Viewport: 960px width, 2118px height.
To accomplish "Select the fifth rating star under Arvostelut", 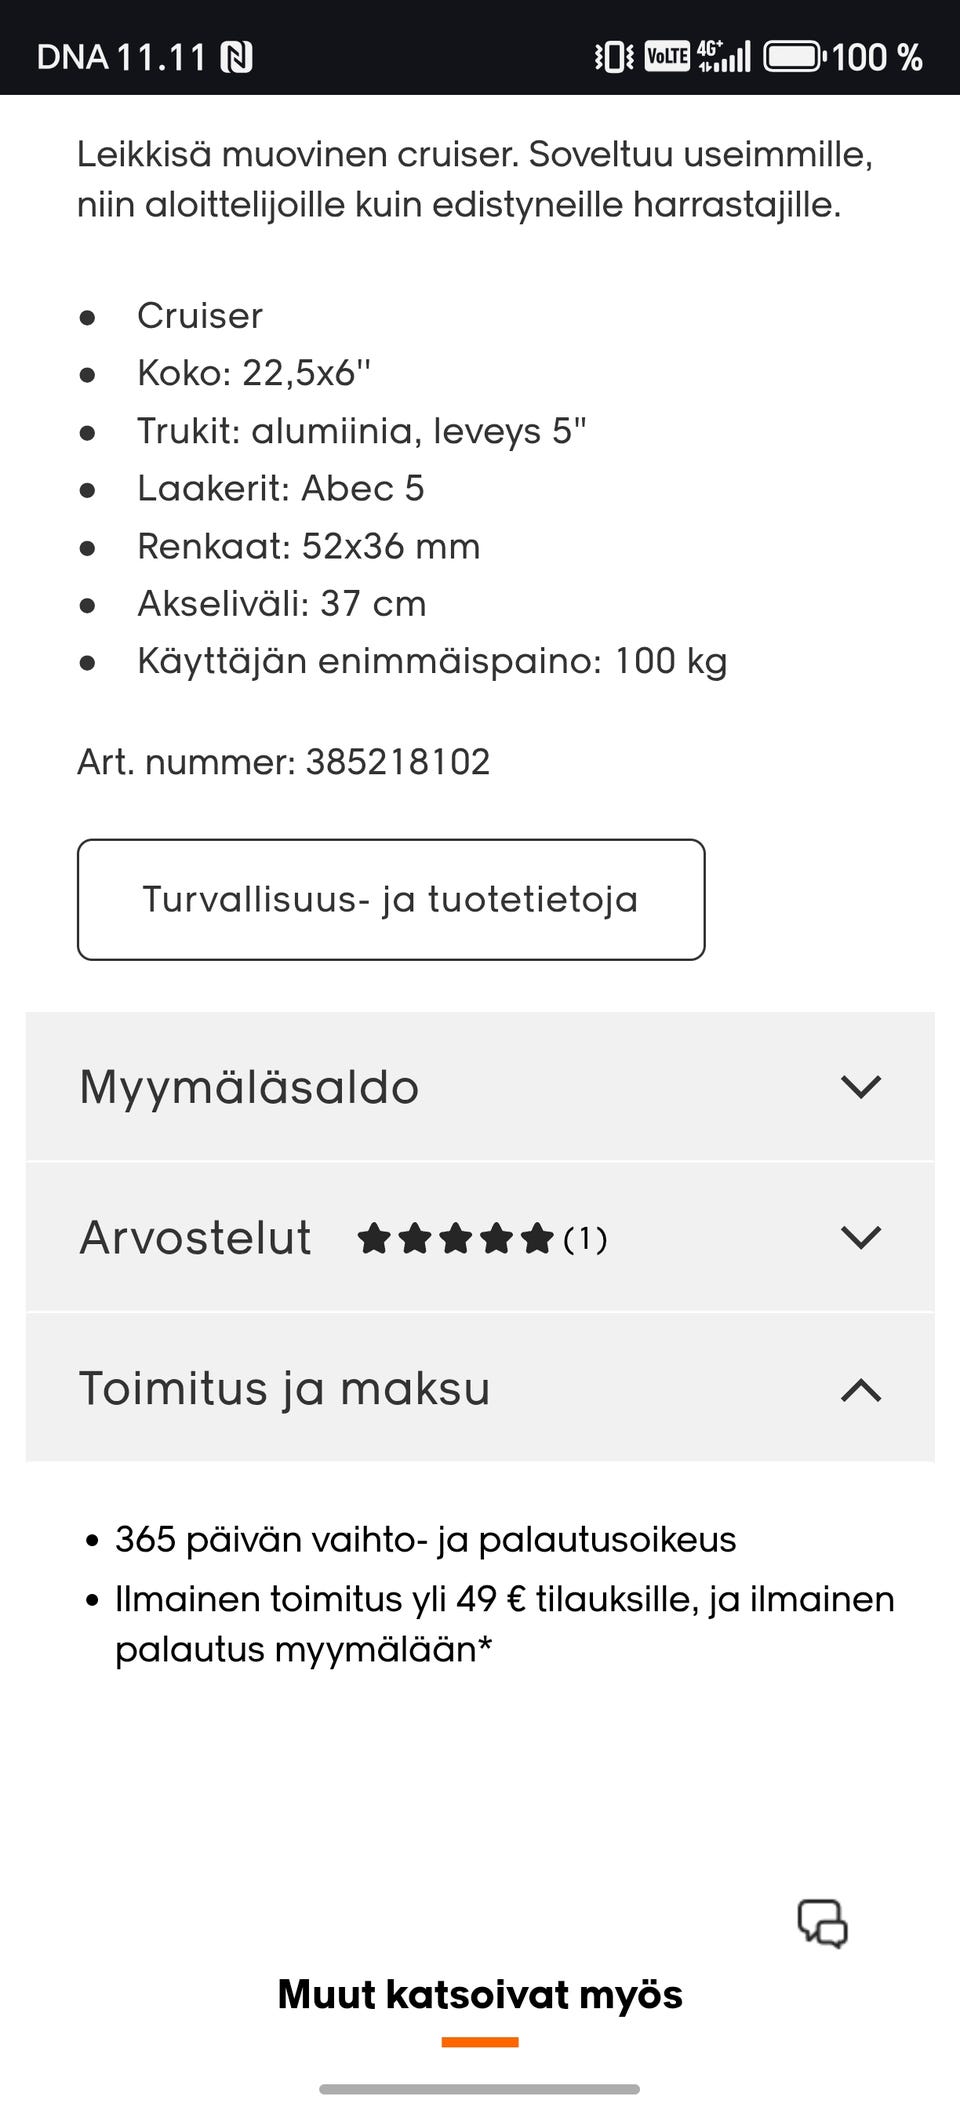I will pyautogui.click(x=539, y=1237).
